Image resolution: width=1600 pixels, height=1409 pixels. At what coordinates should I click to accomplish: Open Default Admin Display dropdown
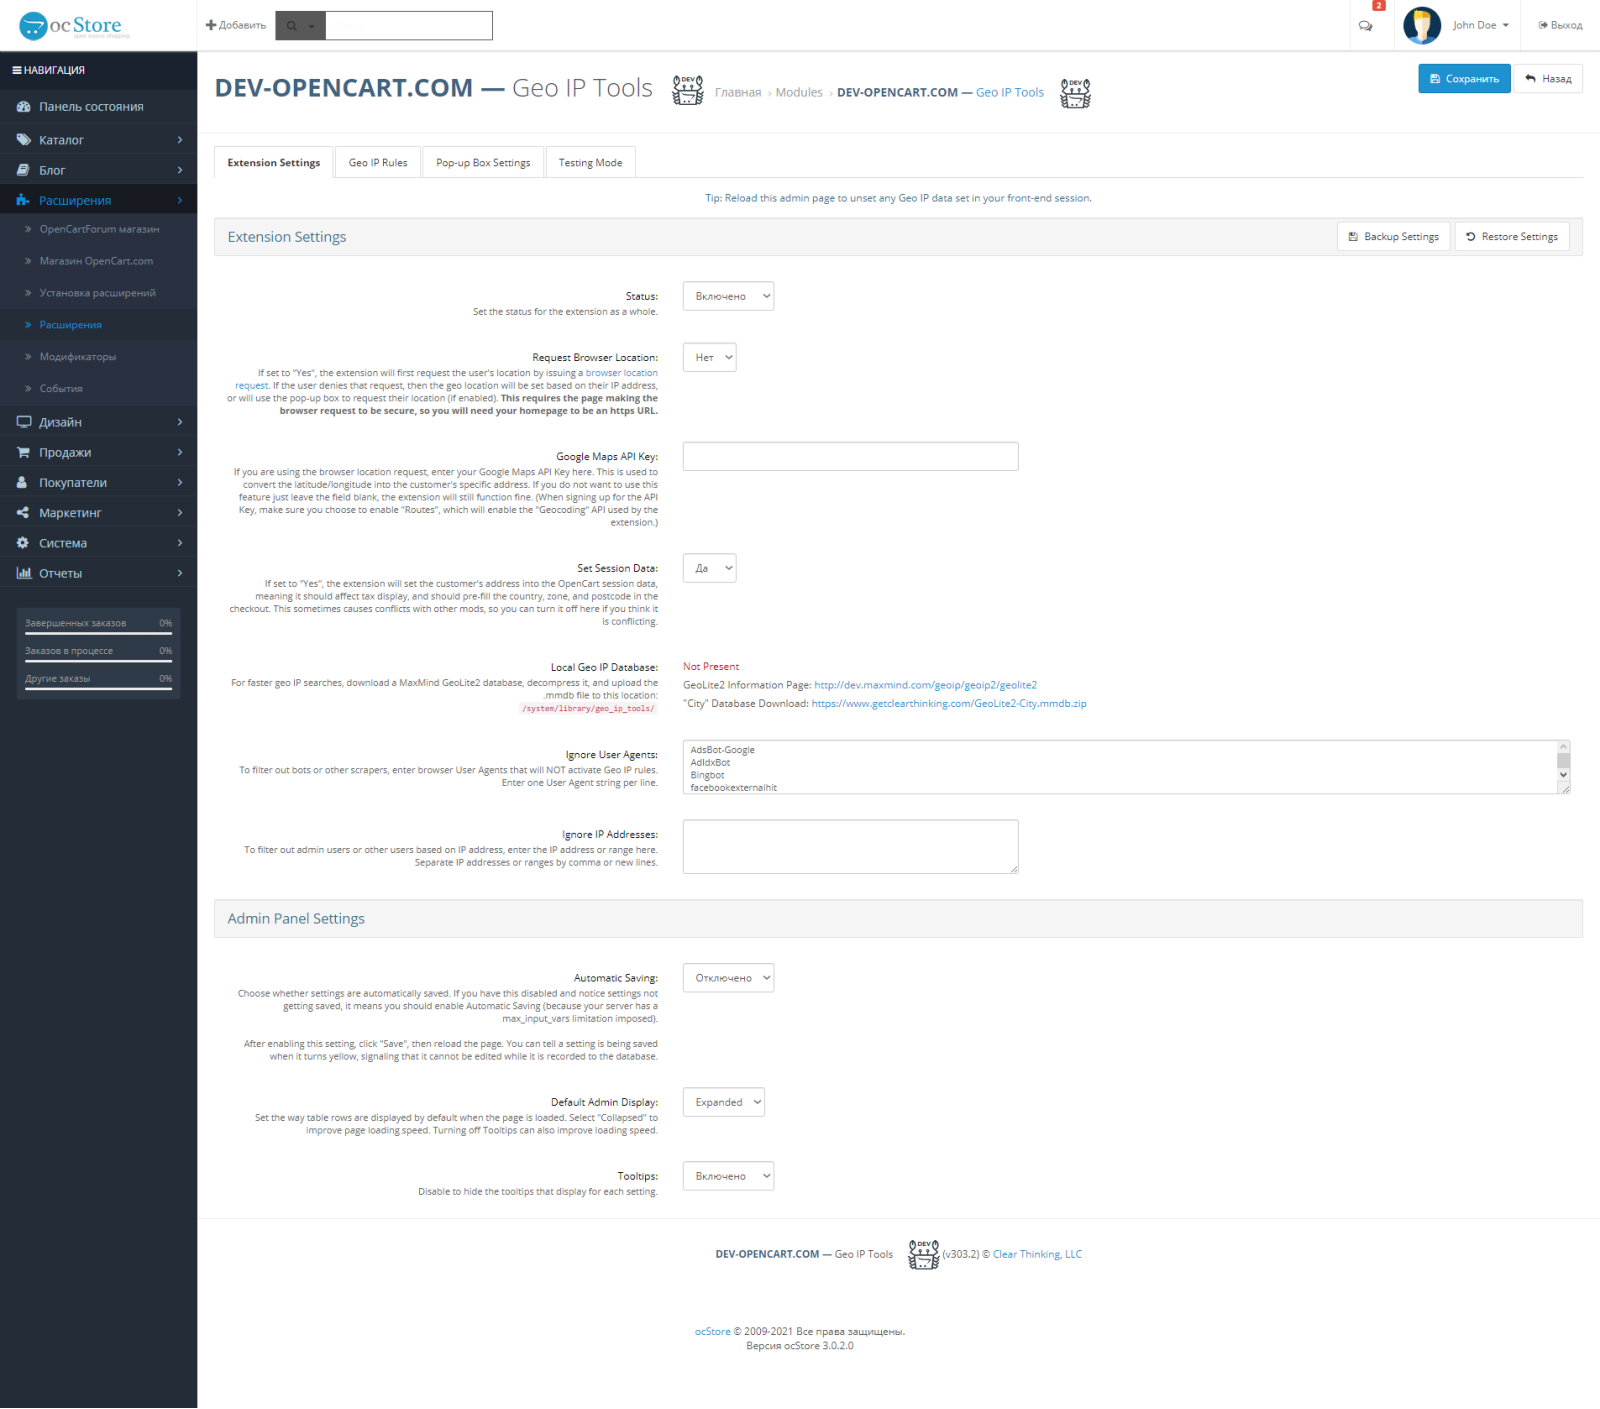724,1102
